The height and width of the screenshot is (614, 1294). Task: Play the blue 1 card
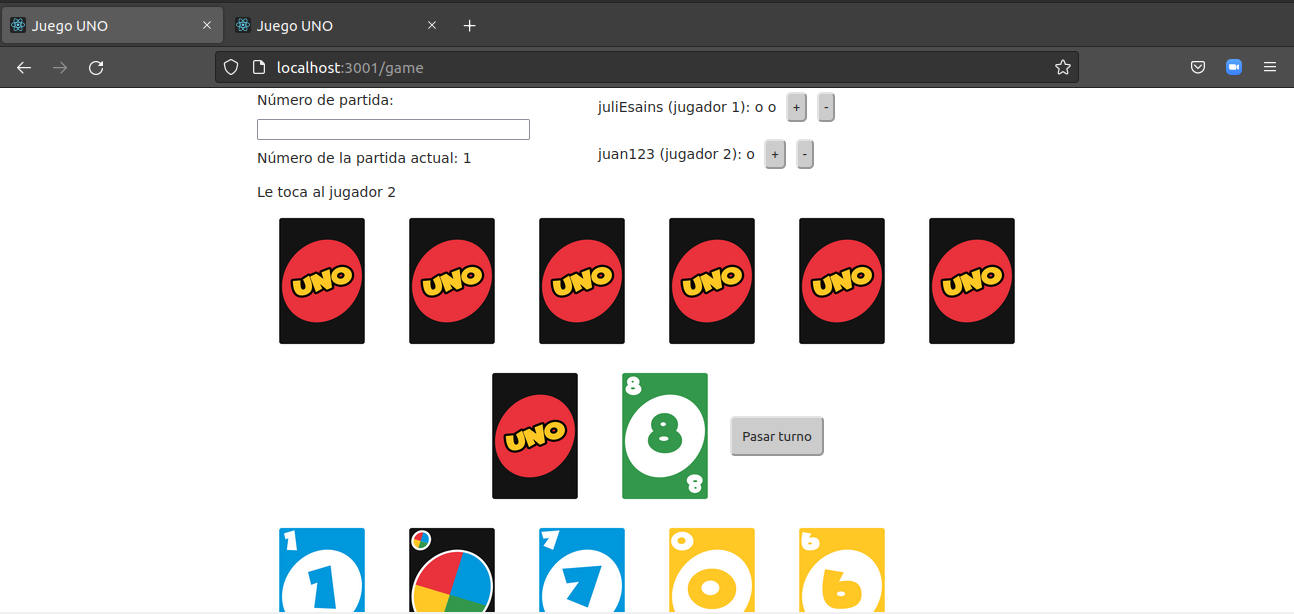coord(322,570)
